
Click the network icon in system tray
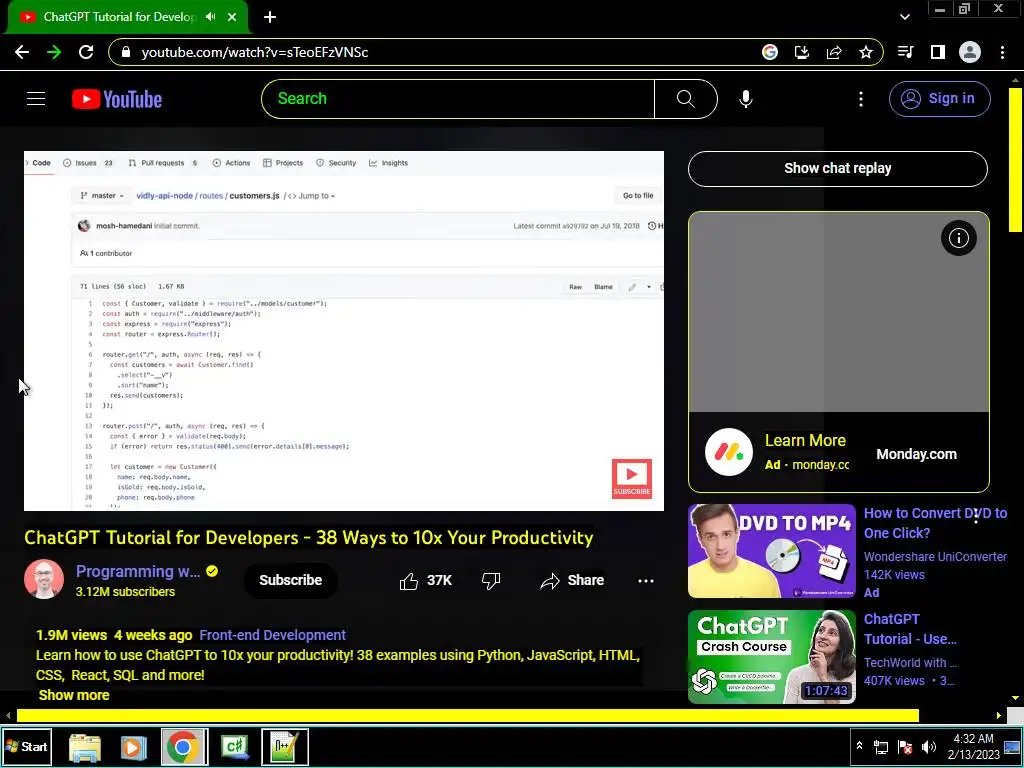tap(881, 747)
